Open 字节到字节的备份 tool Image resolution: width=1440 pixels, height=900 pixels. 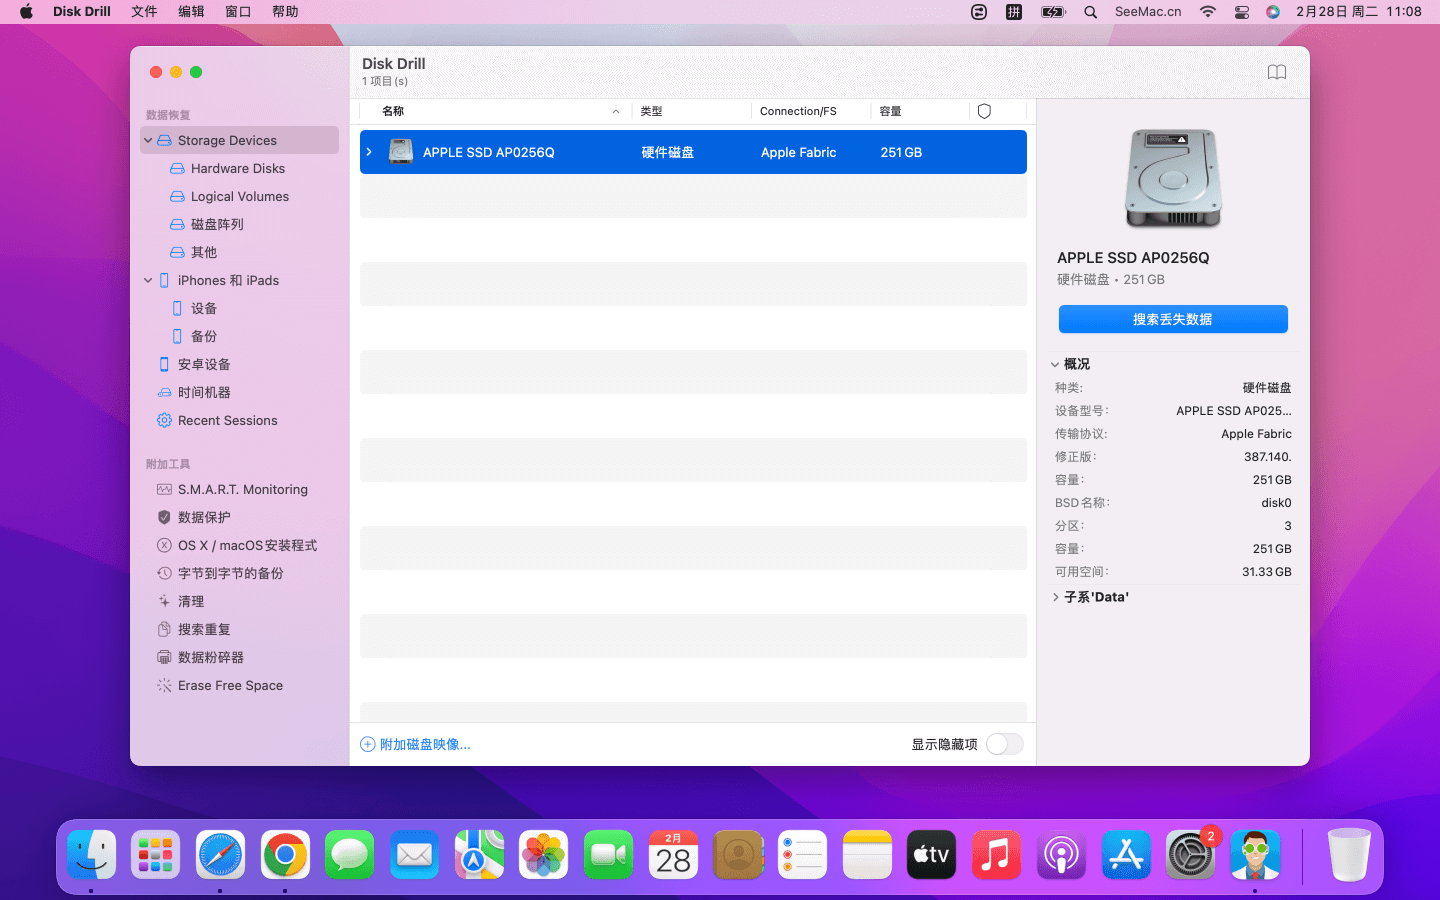coord(231,573)
